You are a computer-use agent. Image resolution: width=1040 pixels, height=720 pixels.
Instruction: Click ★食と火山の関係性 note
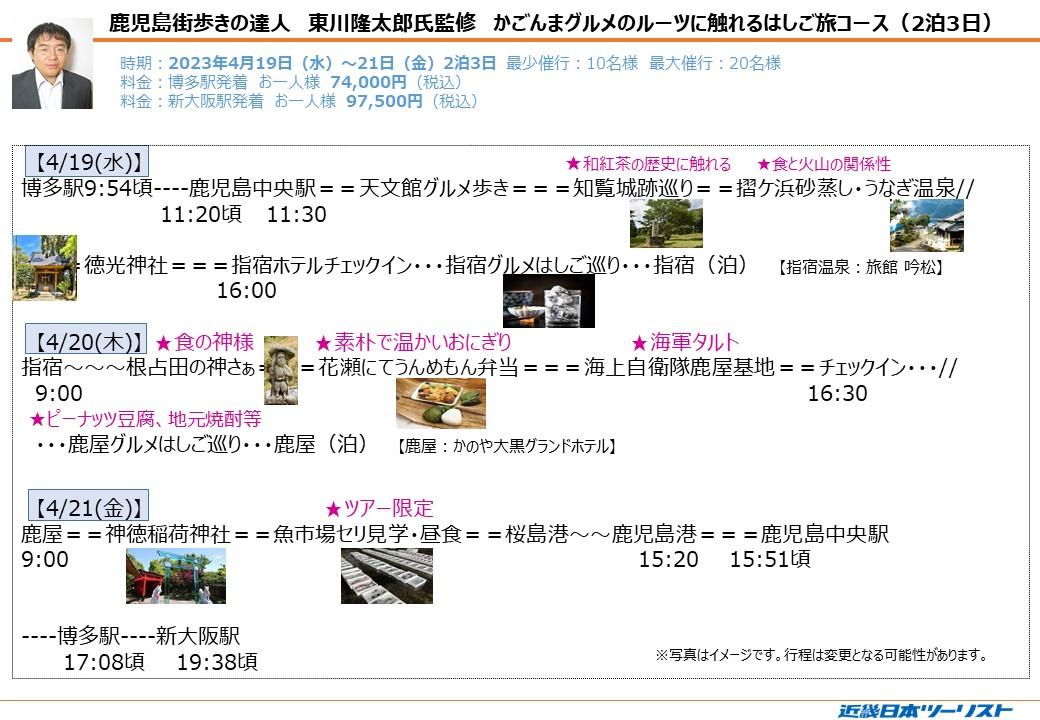(824, 164)
